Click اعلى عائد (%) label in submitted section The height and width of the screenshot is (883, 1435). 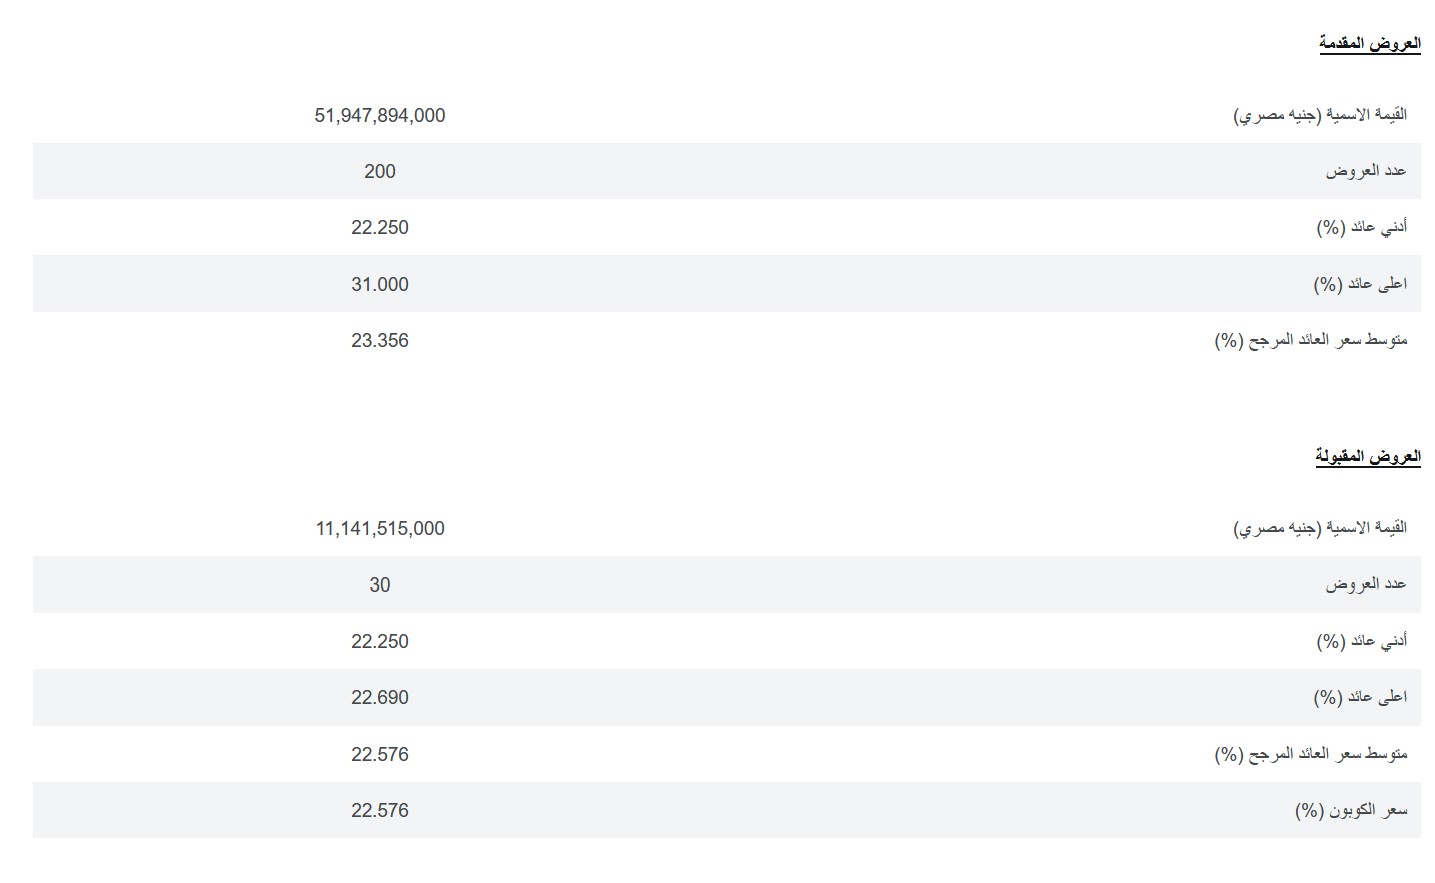[1360, 284]
